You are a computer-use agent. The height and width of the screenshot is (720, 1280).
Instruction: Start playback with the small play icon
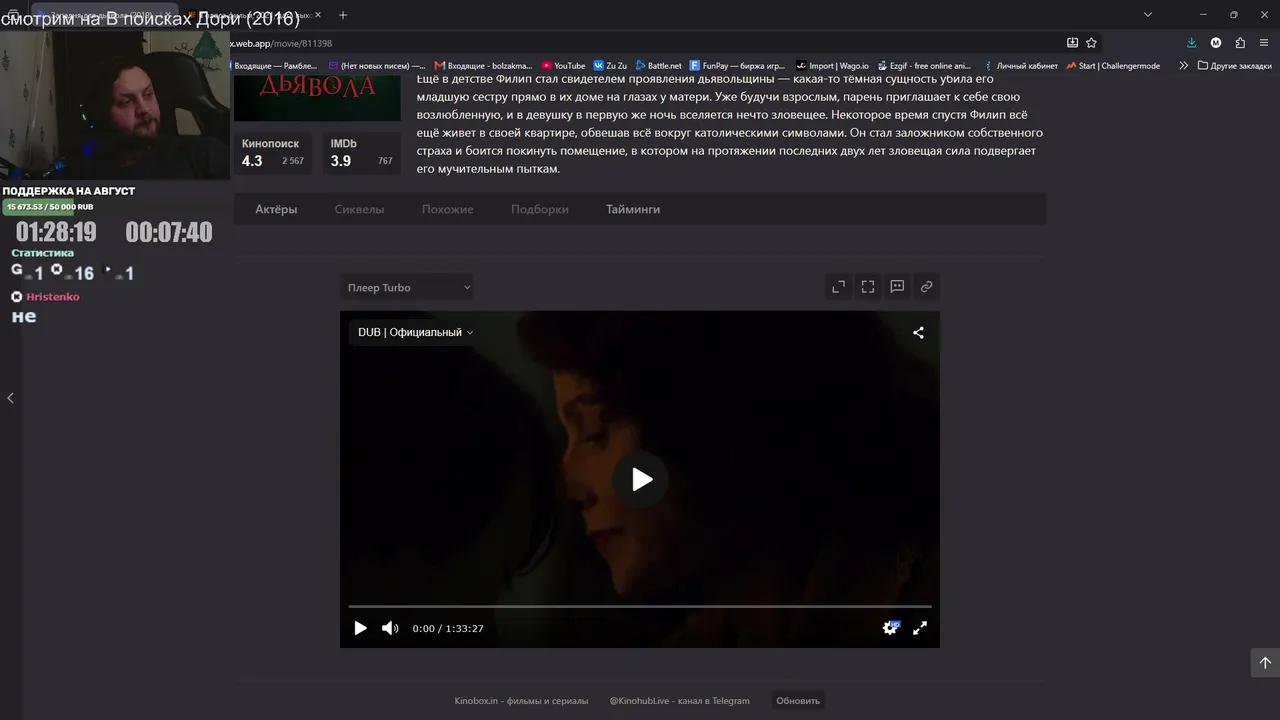point(360,628)
